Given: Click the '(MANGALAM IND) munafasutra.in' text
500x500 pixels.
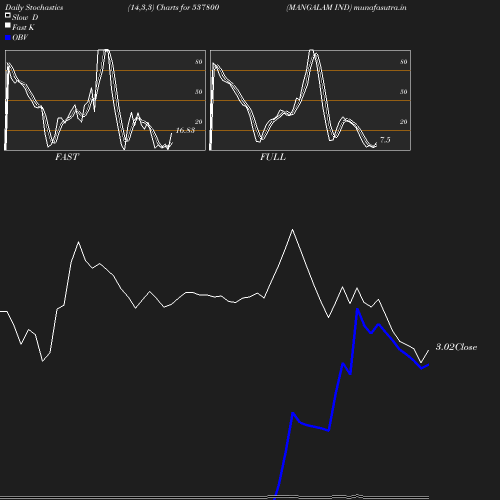Looking at the screenshot, I should pyautogui.click(x=346, y=7).
